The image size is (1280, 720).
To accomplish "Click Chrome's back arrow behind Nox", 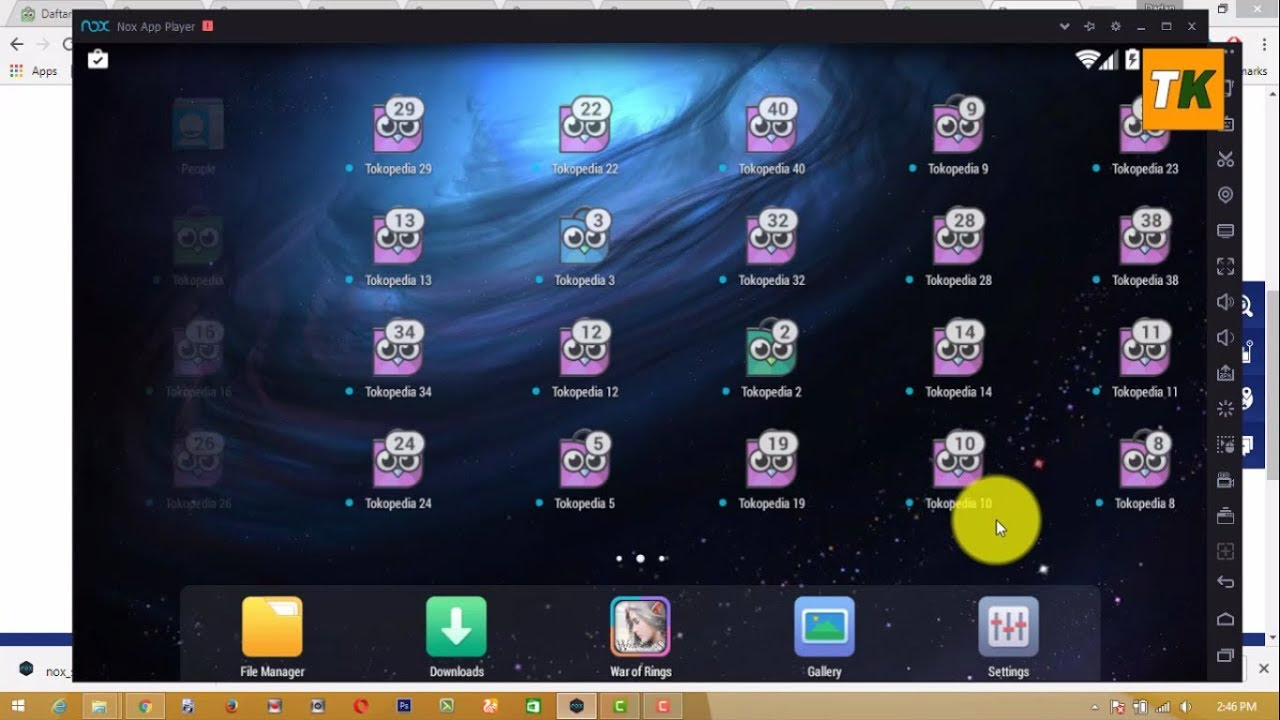I will (x=16, y=44).
